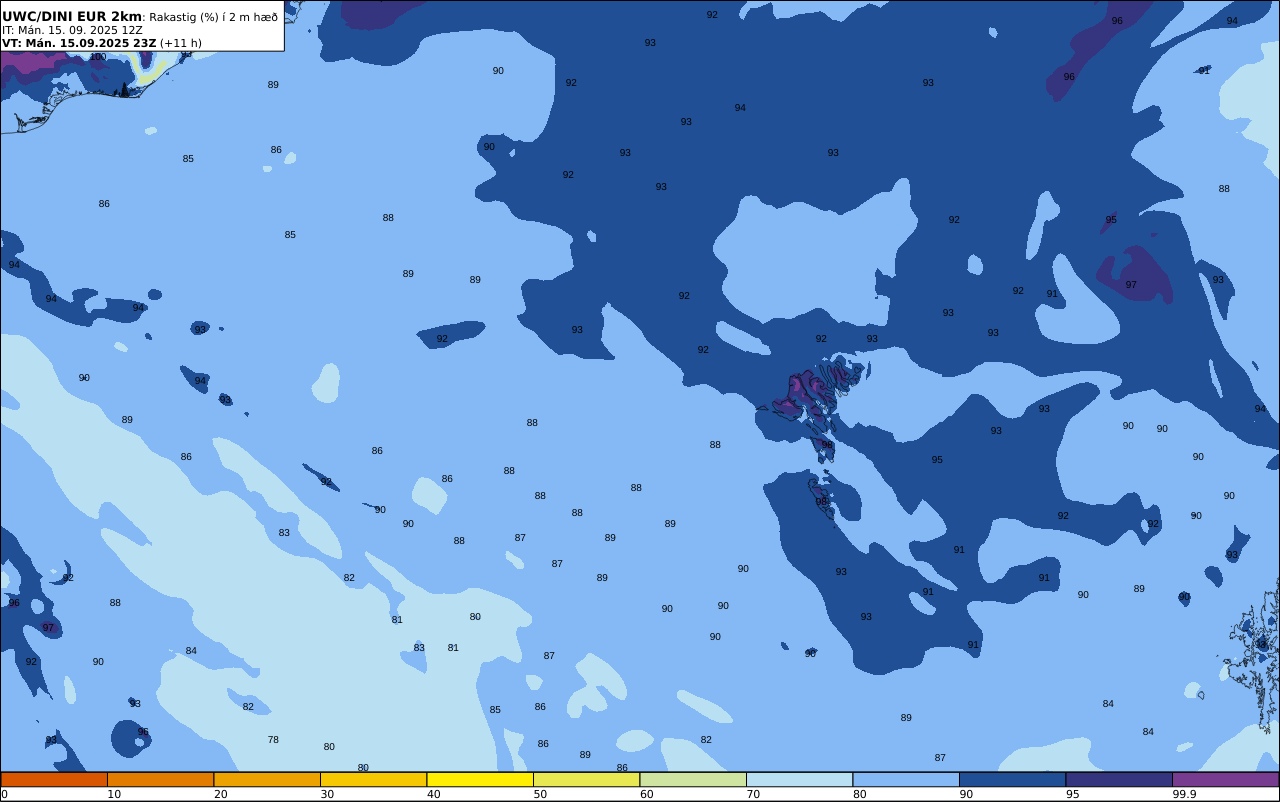The image size is (1280, 802).
Task: Click the legend tick label "20"
Action: (x=220, y=794)
